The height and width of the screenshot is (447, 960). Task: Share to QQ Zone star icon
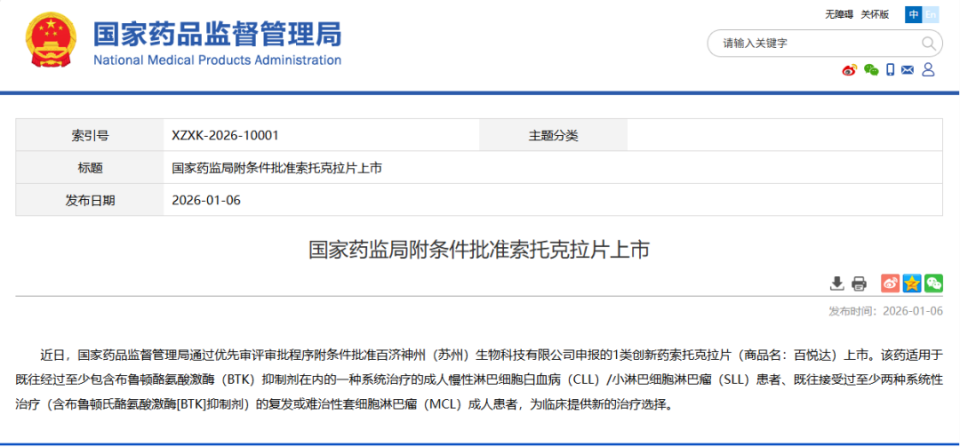click(x=912, y=283)
